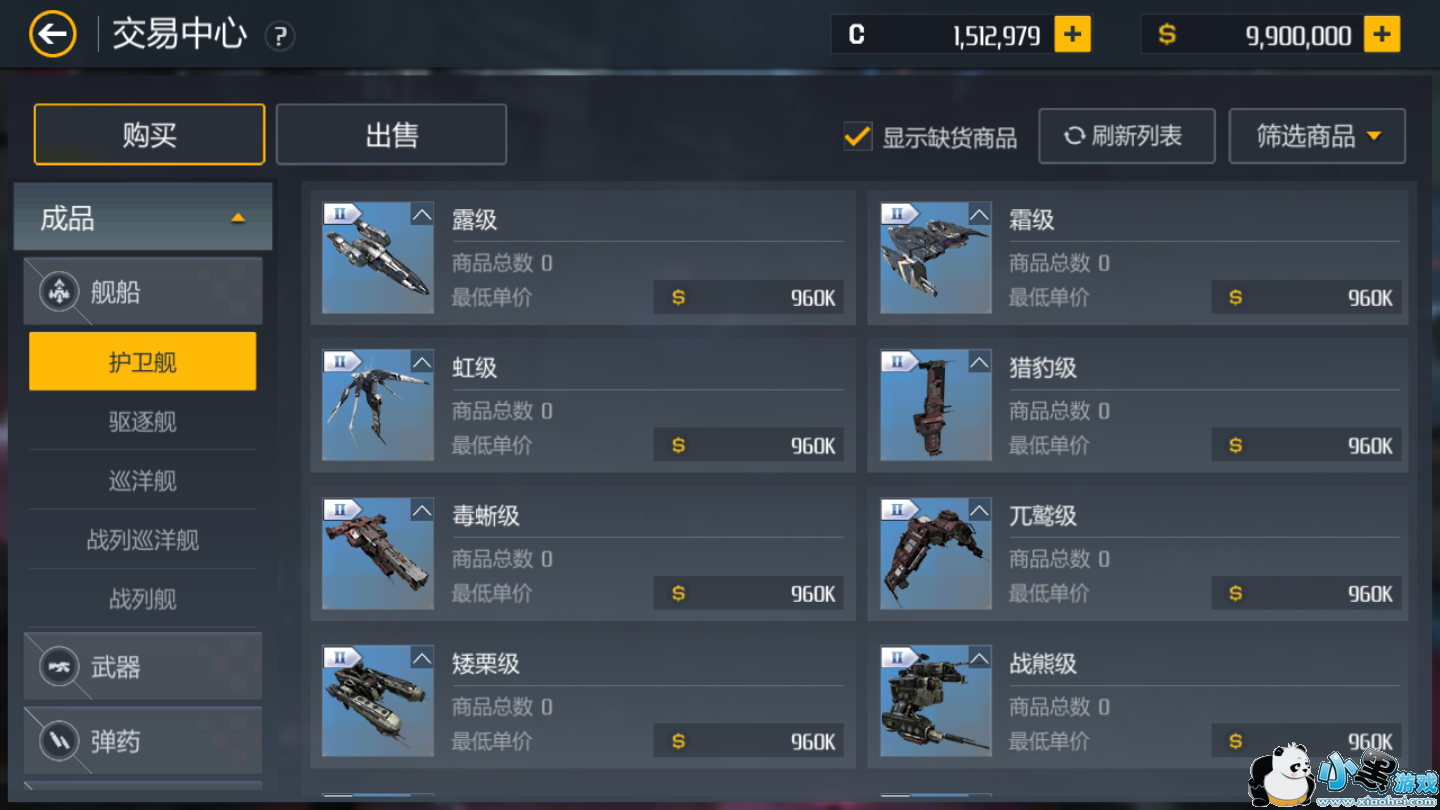The image size is (1440, 810).
Task: Choose 巡洋舰 cruiser category
Action: pos(143,481)
